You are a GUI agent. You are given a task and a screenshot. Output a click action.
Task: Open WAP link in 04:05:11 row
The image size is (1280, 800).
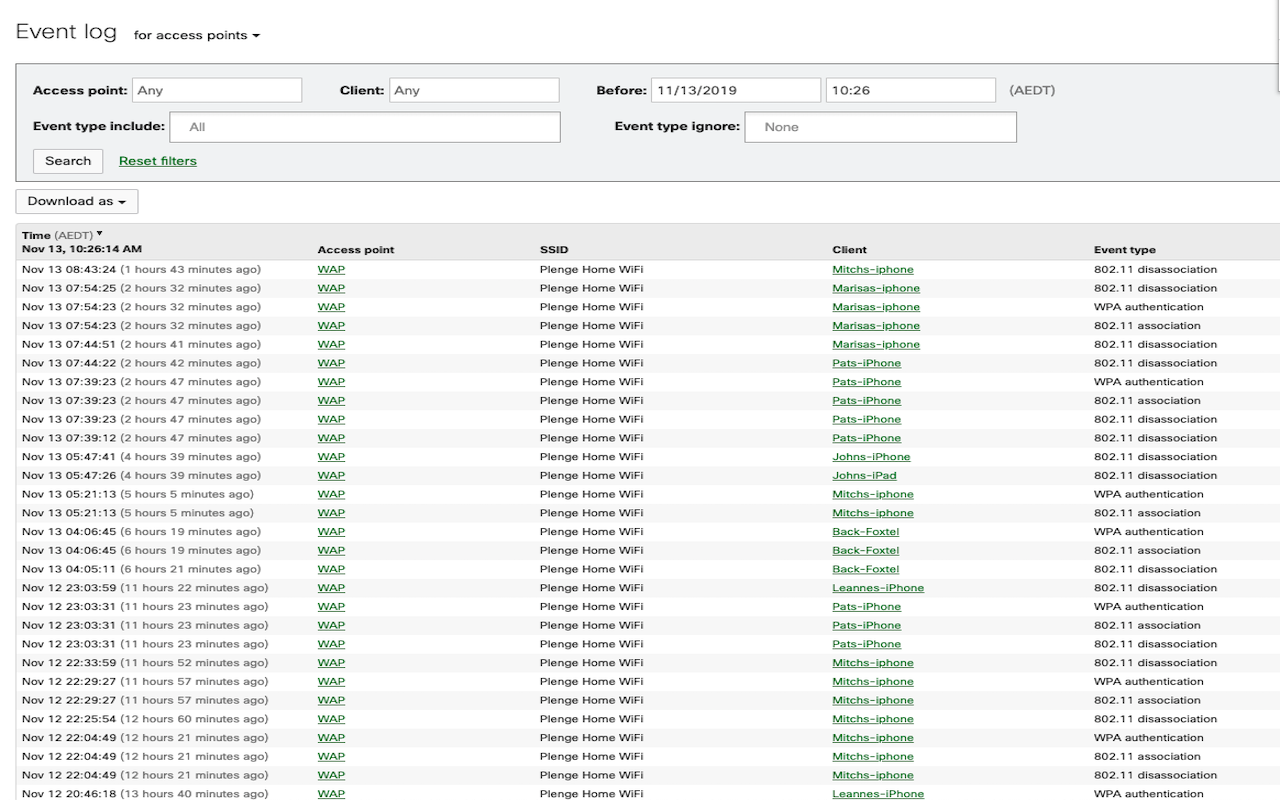[x=331, y=569]
